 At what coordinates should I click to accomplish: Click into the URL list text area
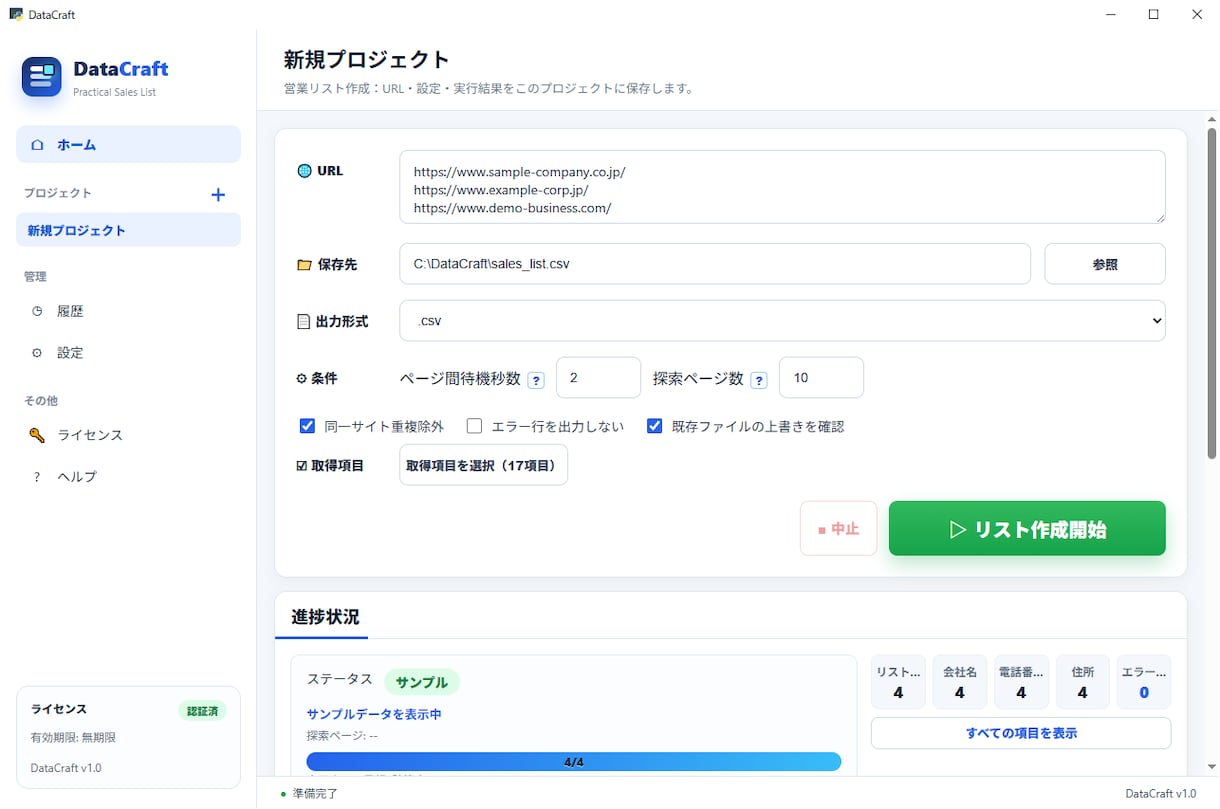point(782,187)
